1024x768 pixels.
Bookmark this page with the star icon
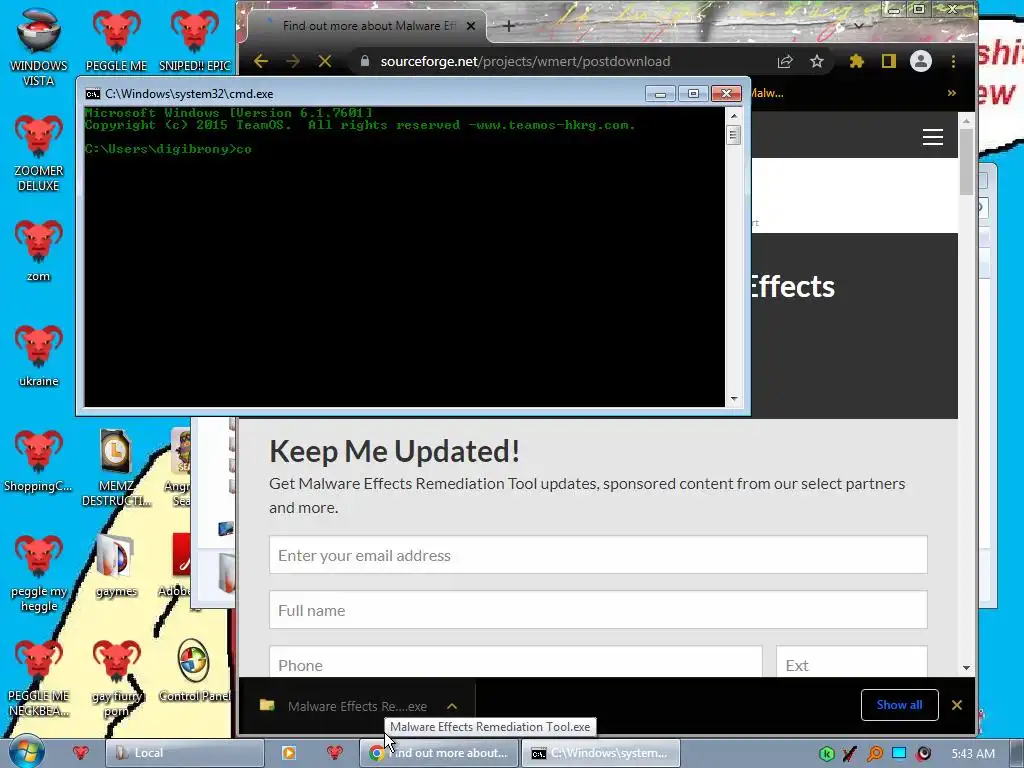tap(816, 61)
